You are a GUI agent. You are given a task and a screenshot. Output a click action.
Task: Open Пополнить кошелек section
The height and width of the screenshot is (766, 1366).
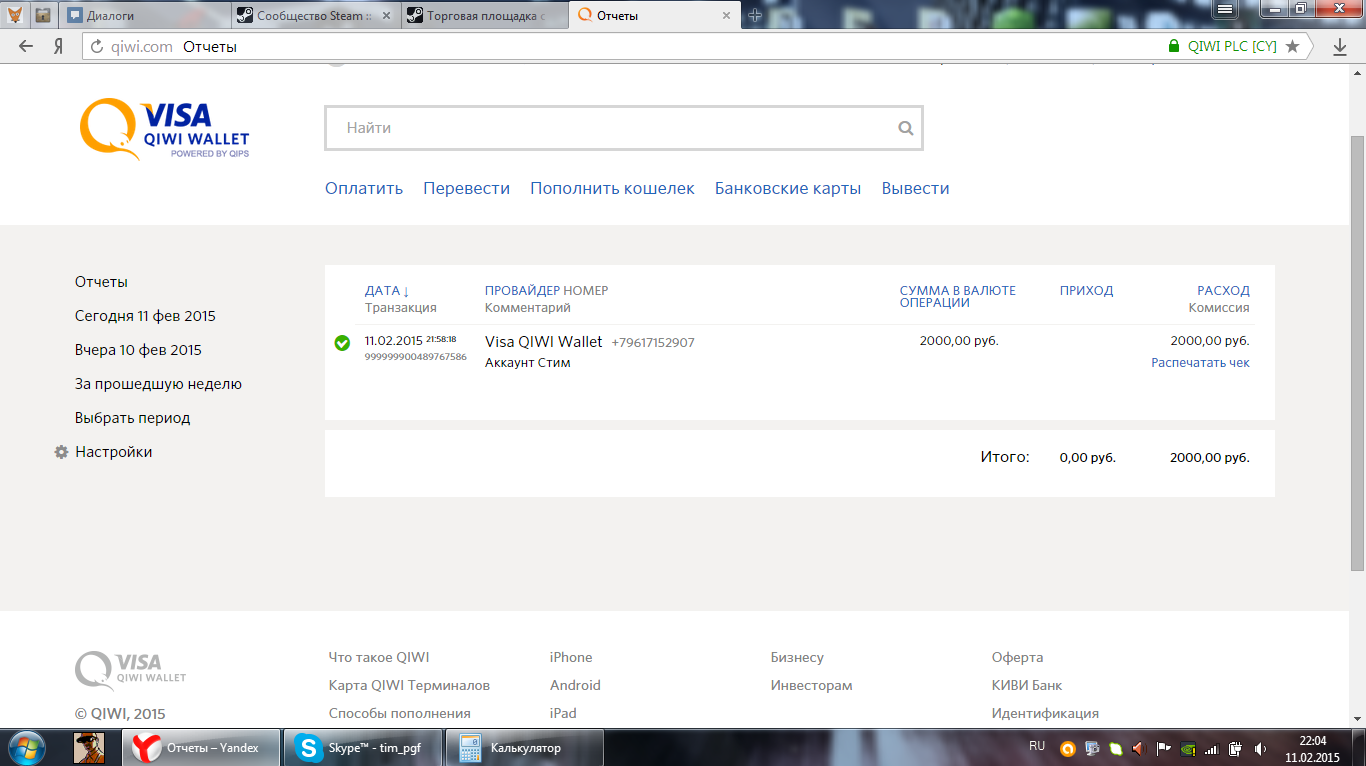point(612,188)
